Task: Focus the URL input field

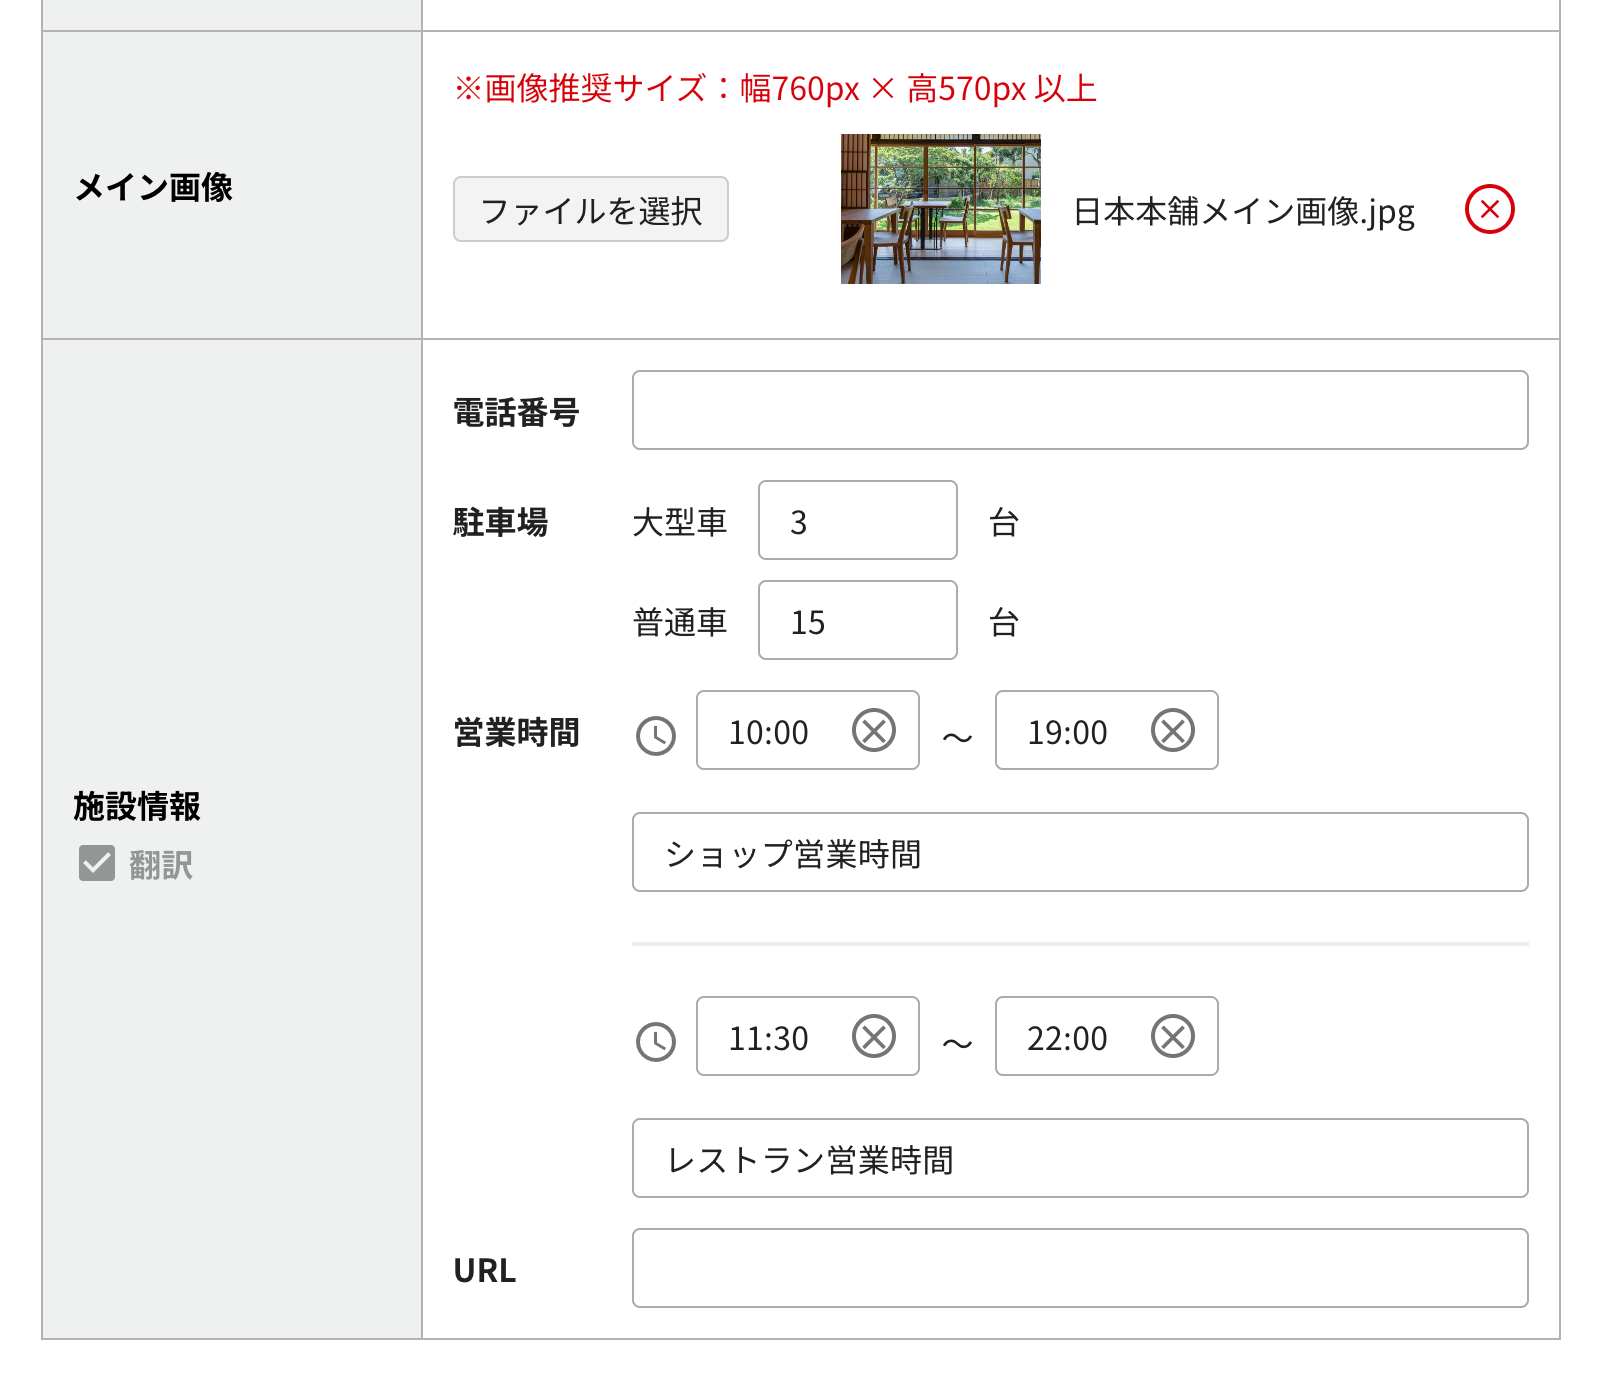Action: pos(1079,1268)
